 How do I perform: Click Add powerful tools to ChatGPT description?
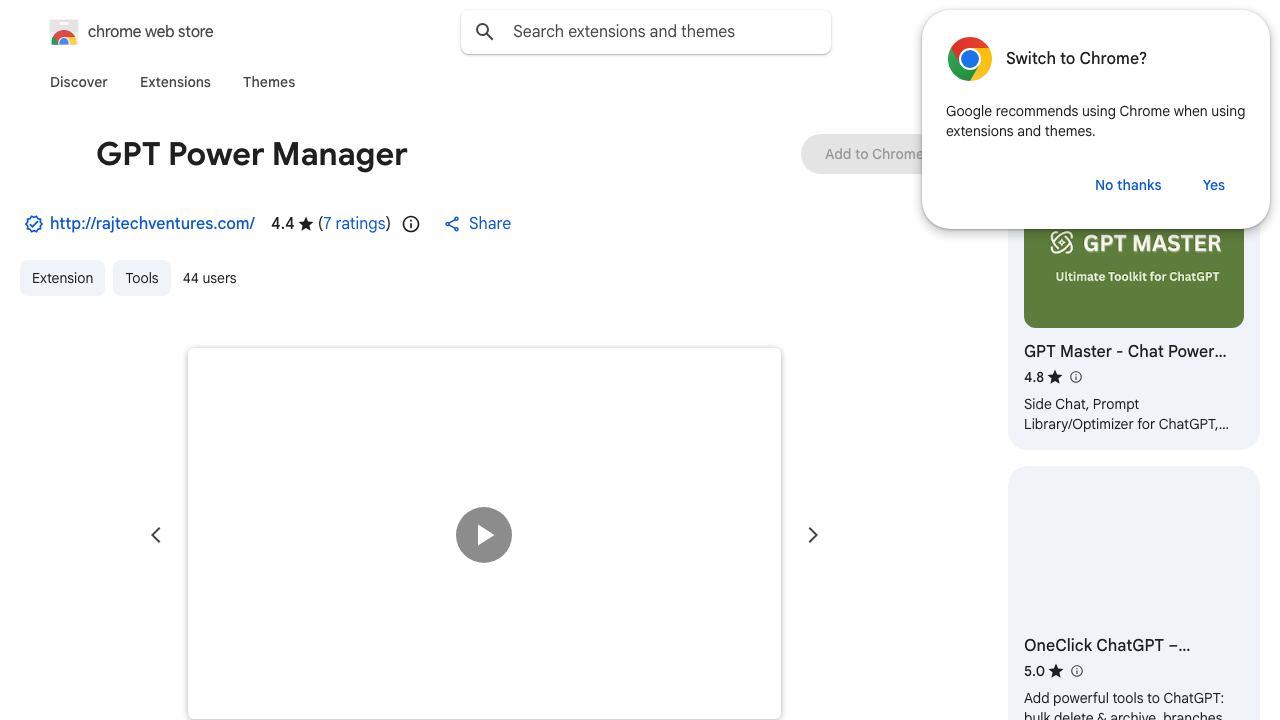click(x=1124, y=707)
